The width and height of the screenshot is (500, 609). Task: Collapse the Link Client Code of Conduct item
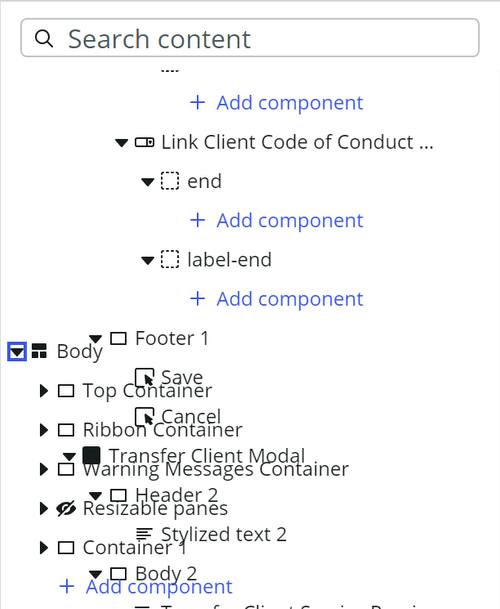(122, 143)
